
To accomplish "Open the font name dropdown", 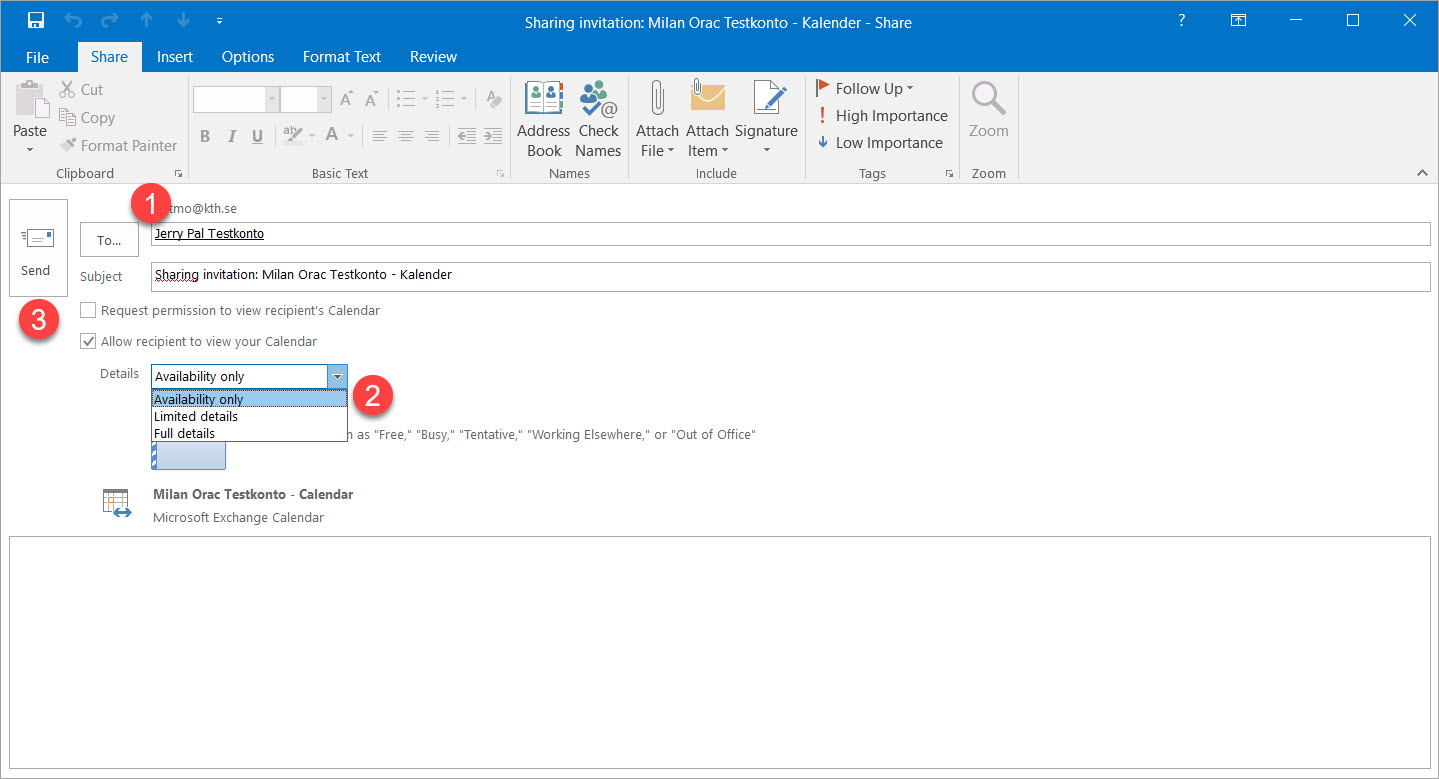I will click(272, 99).
